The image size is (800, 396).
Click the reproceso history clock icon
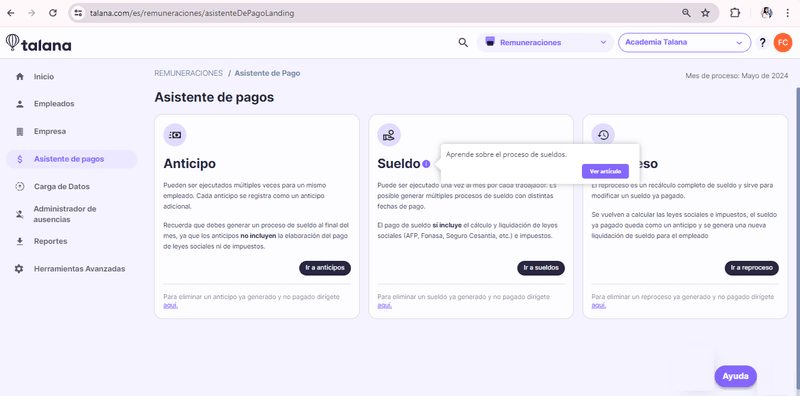[603, 135]
